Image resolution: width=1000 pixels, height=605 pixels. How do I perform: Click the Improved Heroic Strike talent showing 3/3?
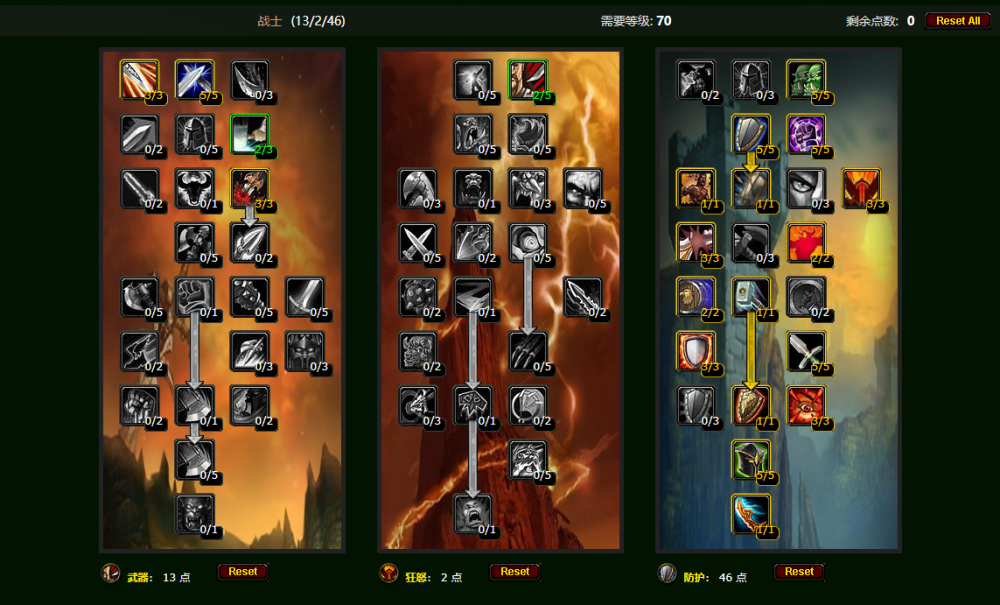139,79
